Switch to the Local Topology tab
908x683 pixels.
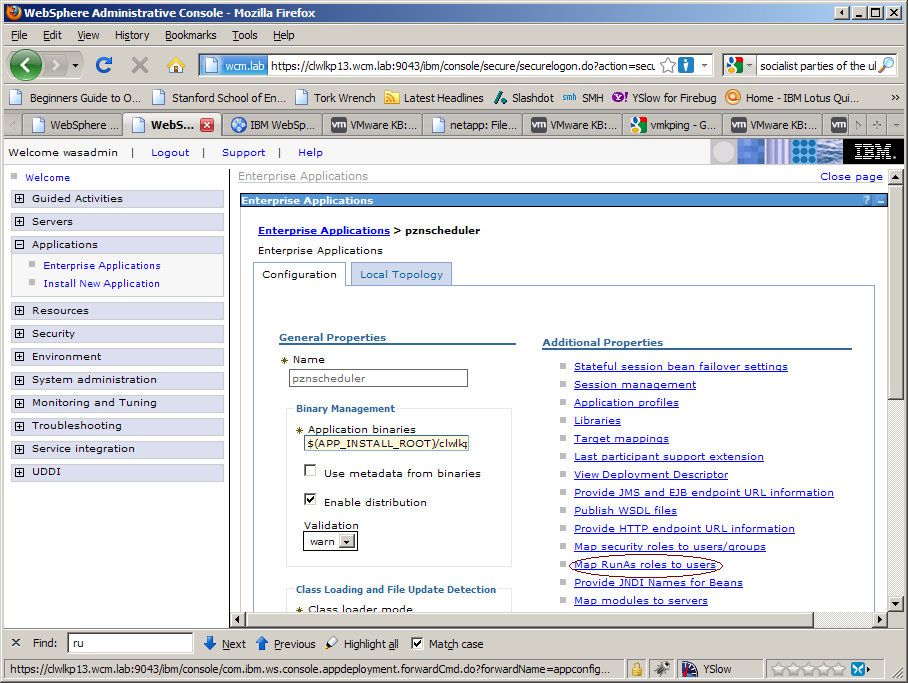[x=401, y=275]
